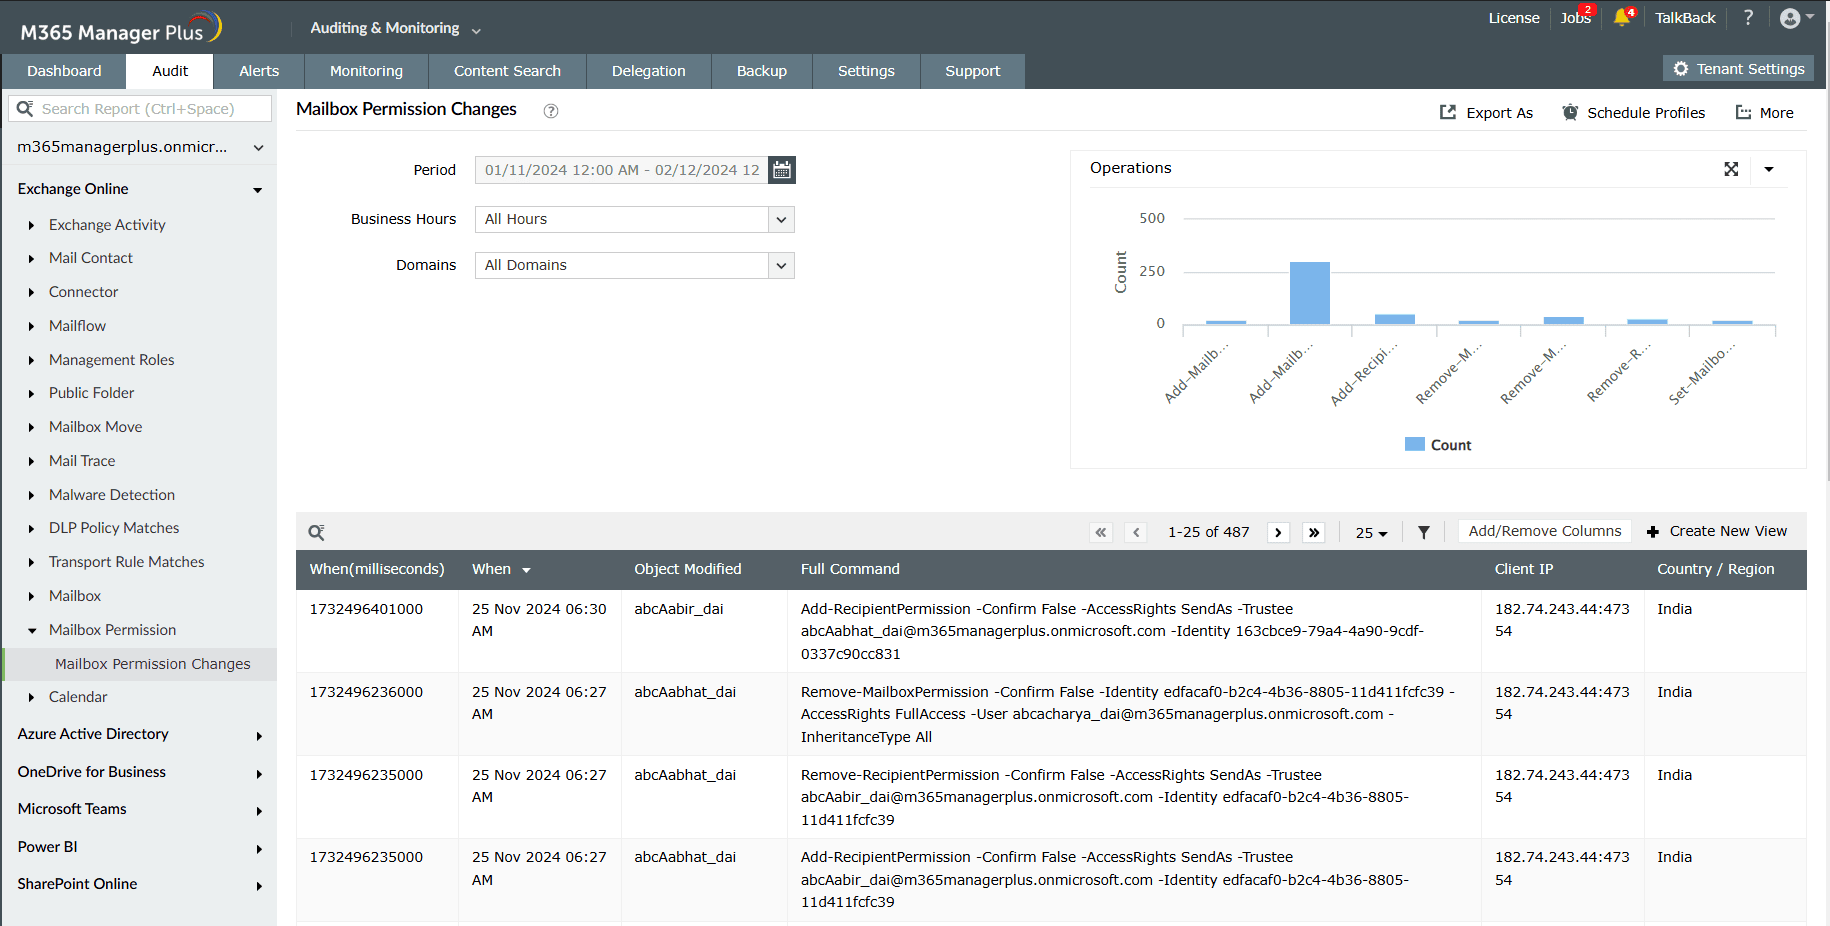Image resolution: width=1830 pixels, height=926 pixels.
Task: Go to the previous page of results
Action: tap(1136, 532)
